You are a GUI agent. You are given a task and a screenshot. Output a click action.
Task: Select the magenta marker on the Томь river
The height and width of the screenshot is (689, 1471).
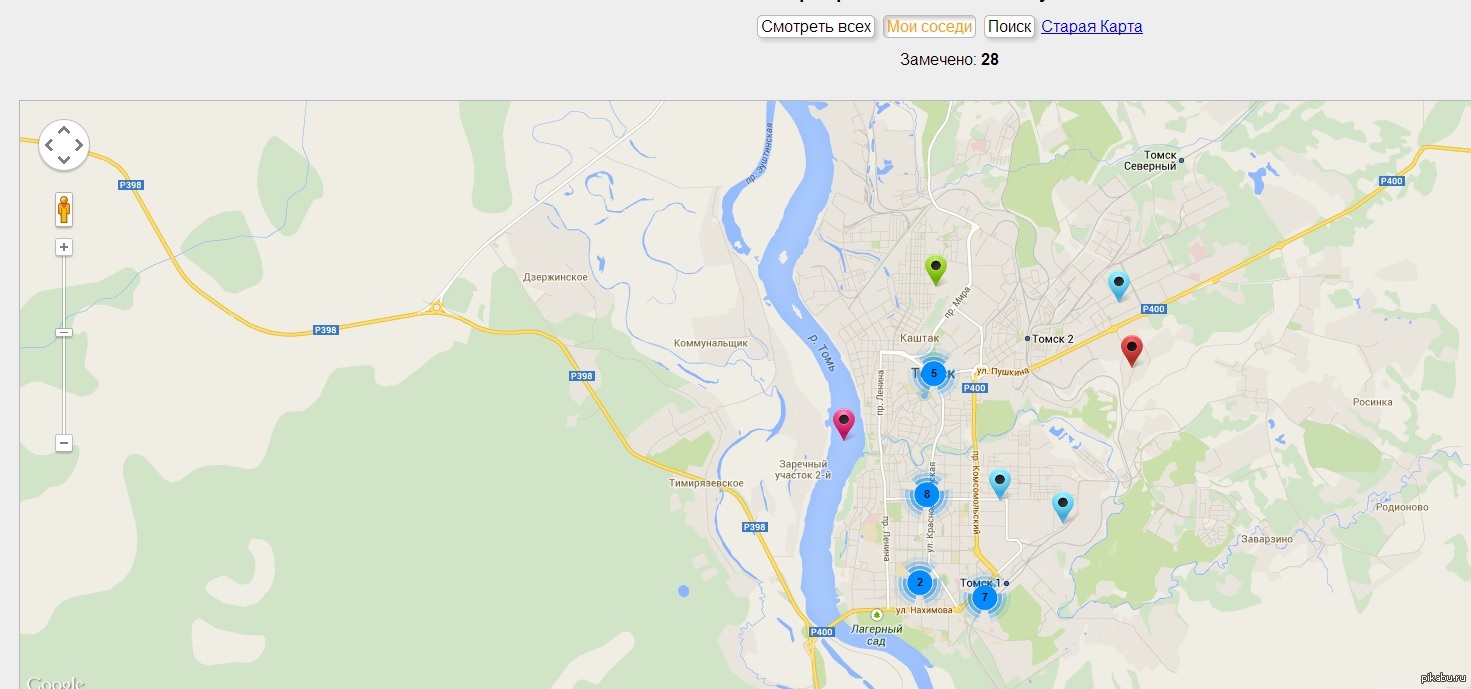pyautogui.click(x=844, y=422)
